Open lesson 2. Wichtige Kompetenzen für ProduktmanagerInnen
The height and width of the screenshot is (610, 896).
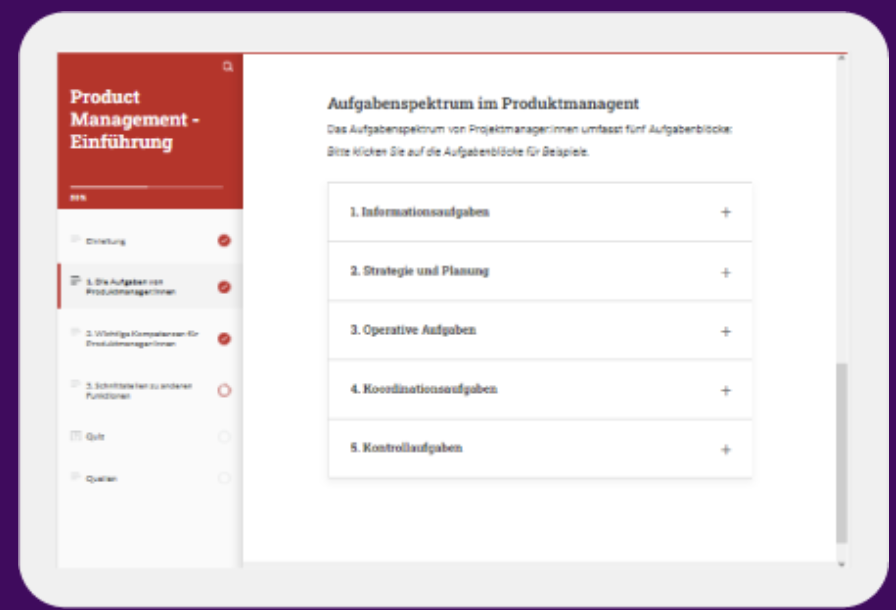coord(150,338)
